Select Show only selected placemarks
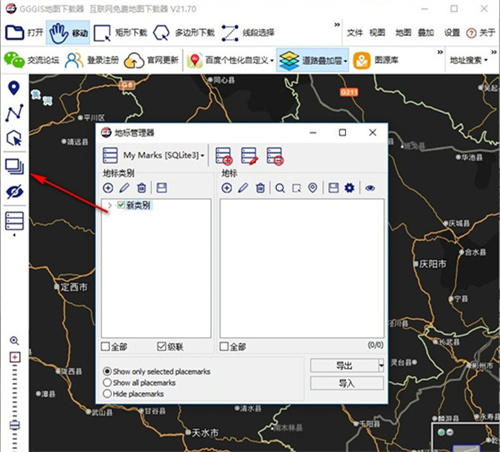Viewport: 500px width, 452px height. coord(107,371)
